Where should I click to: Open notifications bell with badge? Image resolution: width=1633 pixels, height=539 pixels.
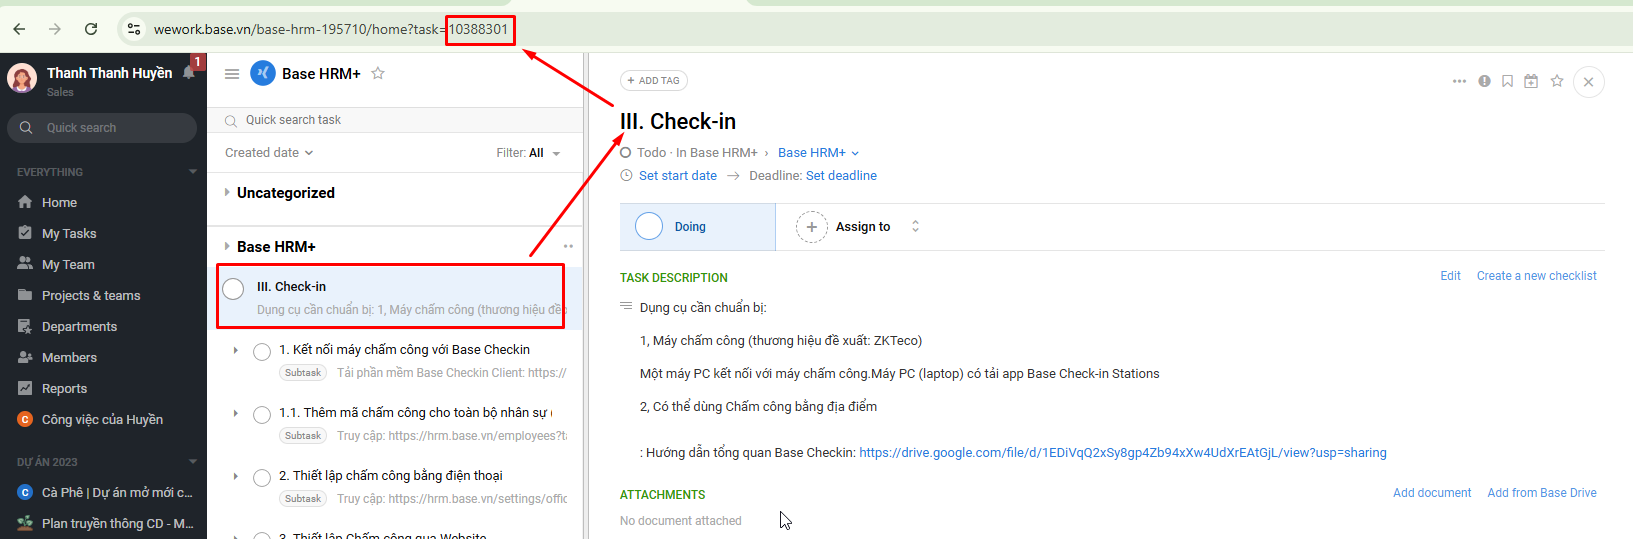click(x=189, y=72)
